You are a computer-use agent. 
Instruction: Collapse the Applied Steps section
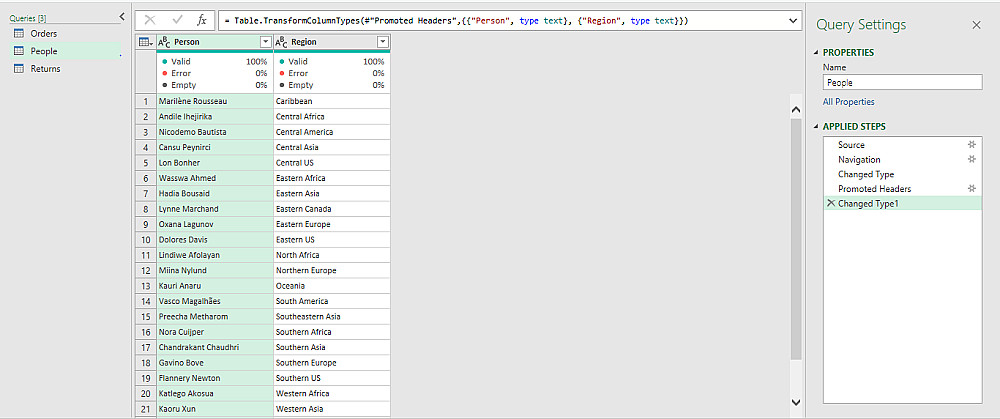(815, 127)
